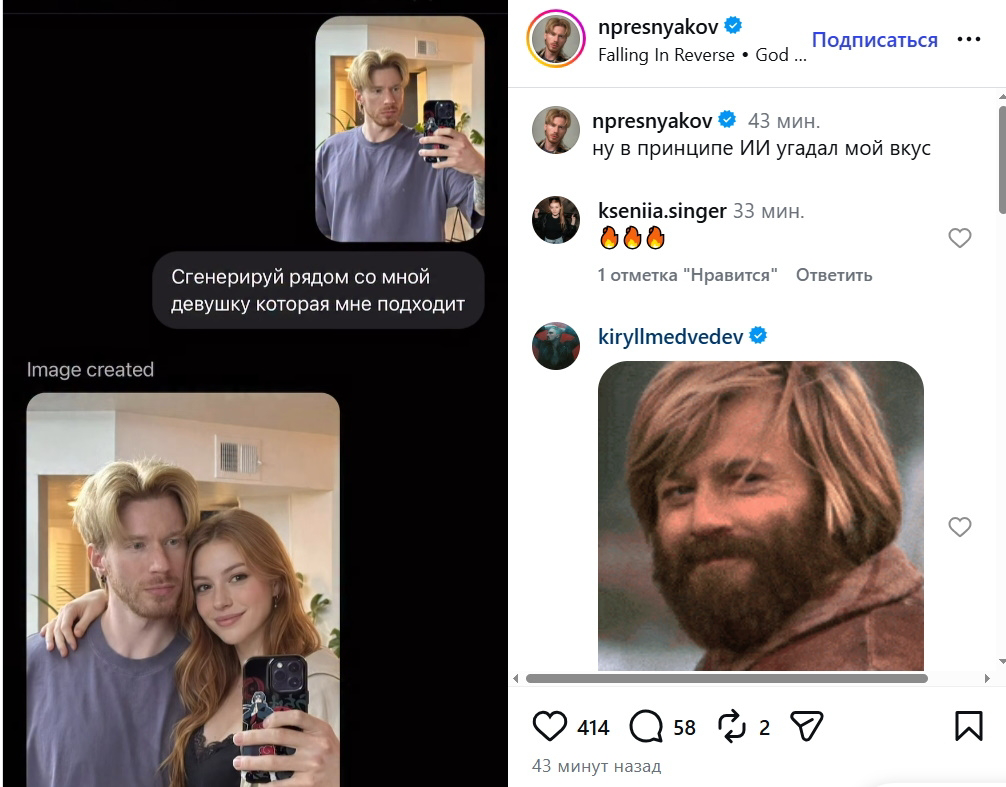Tap the heart icon to like the post
Viewport: 1006px width, 787px height.
click(549, 727)
